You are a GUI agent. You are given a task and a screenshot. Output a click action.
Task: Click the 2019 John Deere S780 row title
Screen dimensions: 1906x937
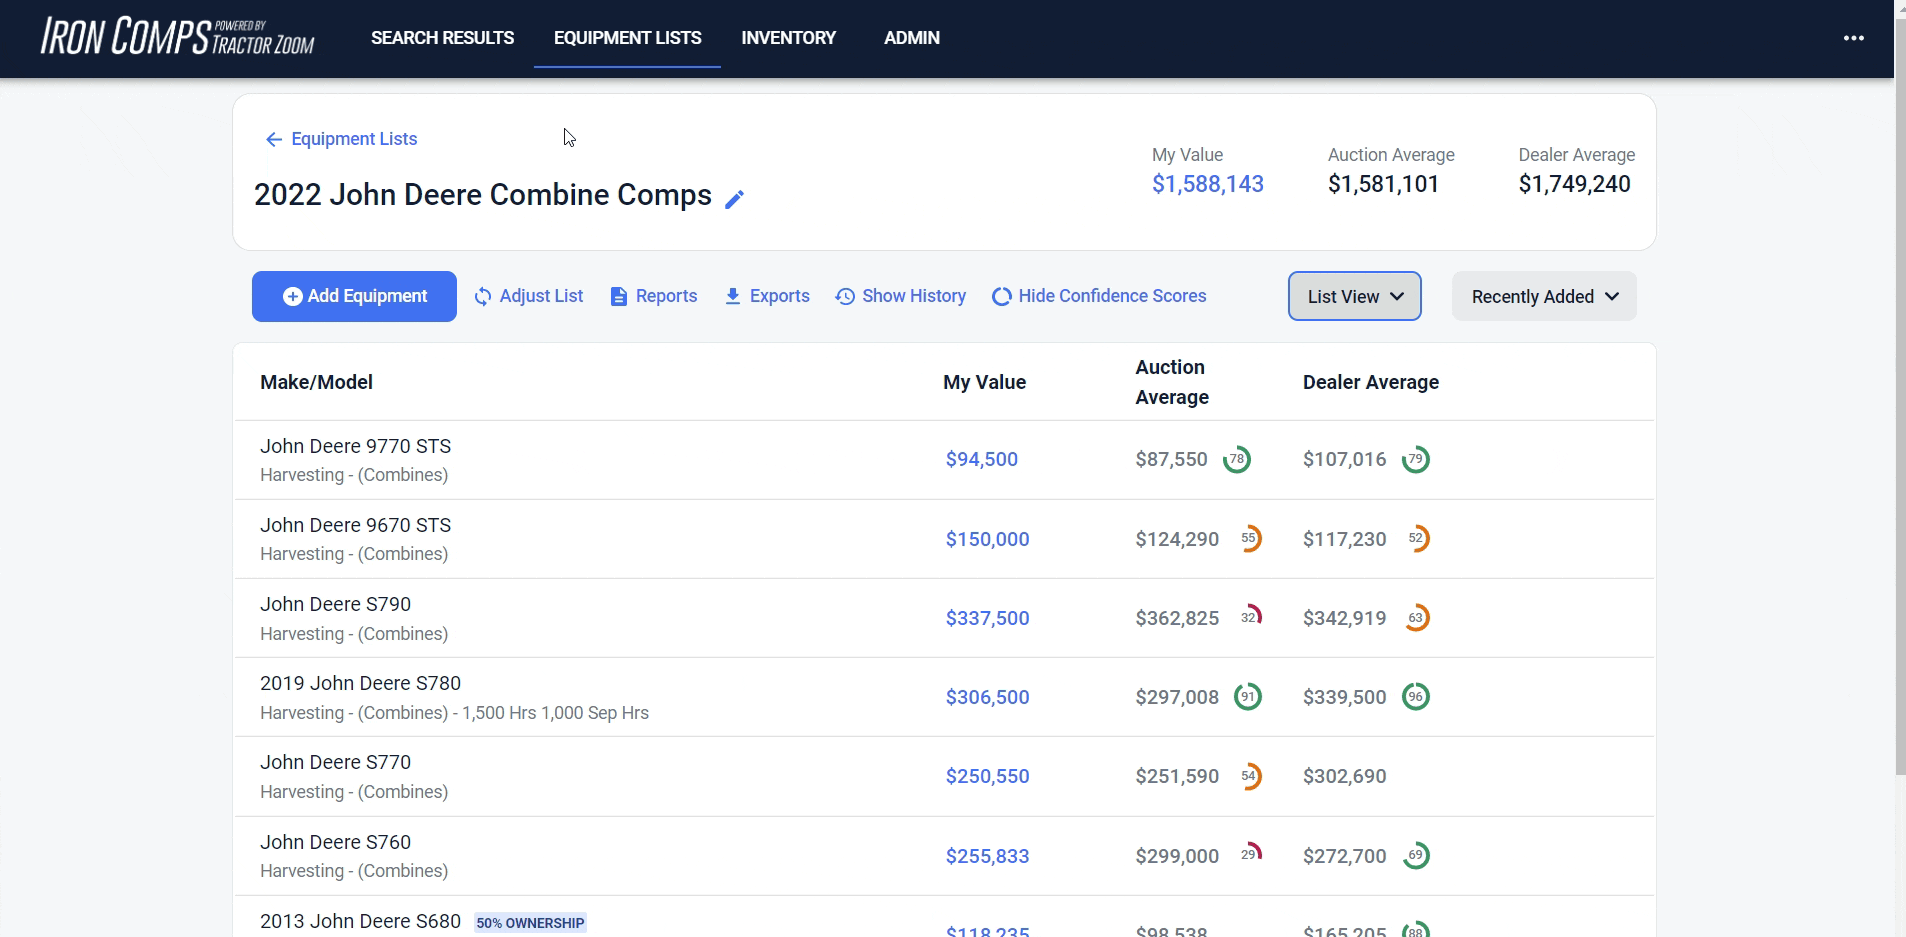(x=360, y=683)
